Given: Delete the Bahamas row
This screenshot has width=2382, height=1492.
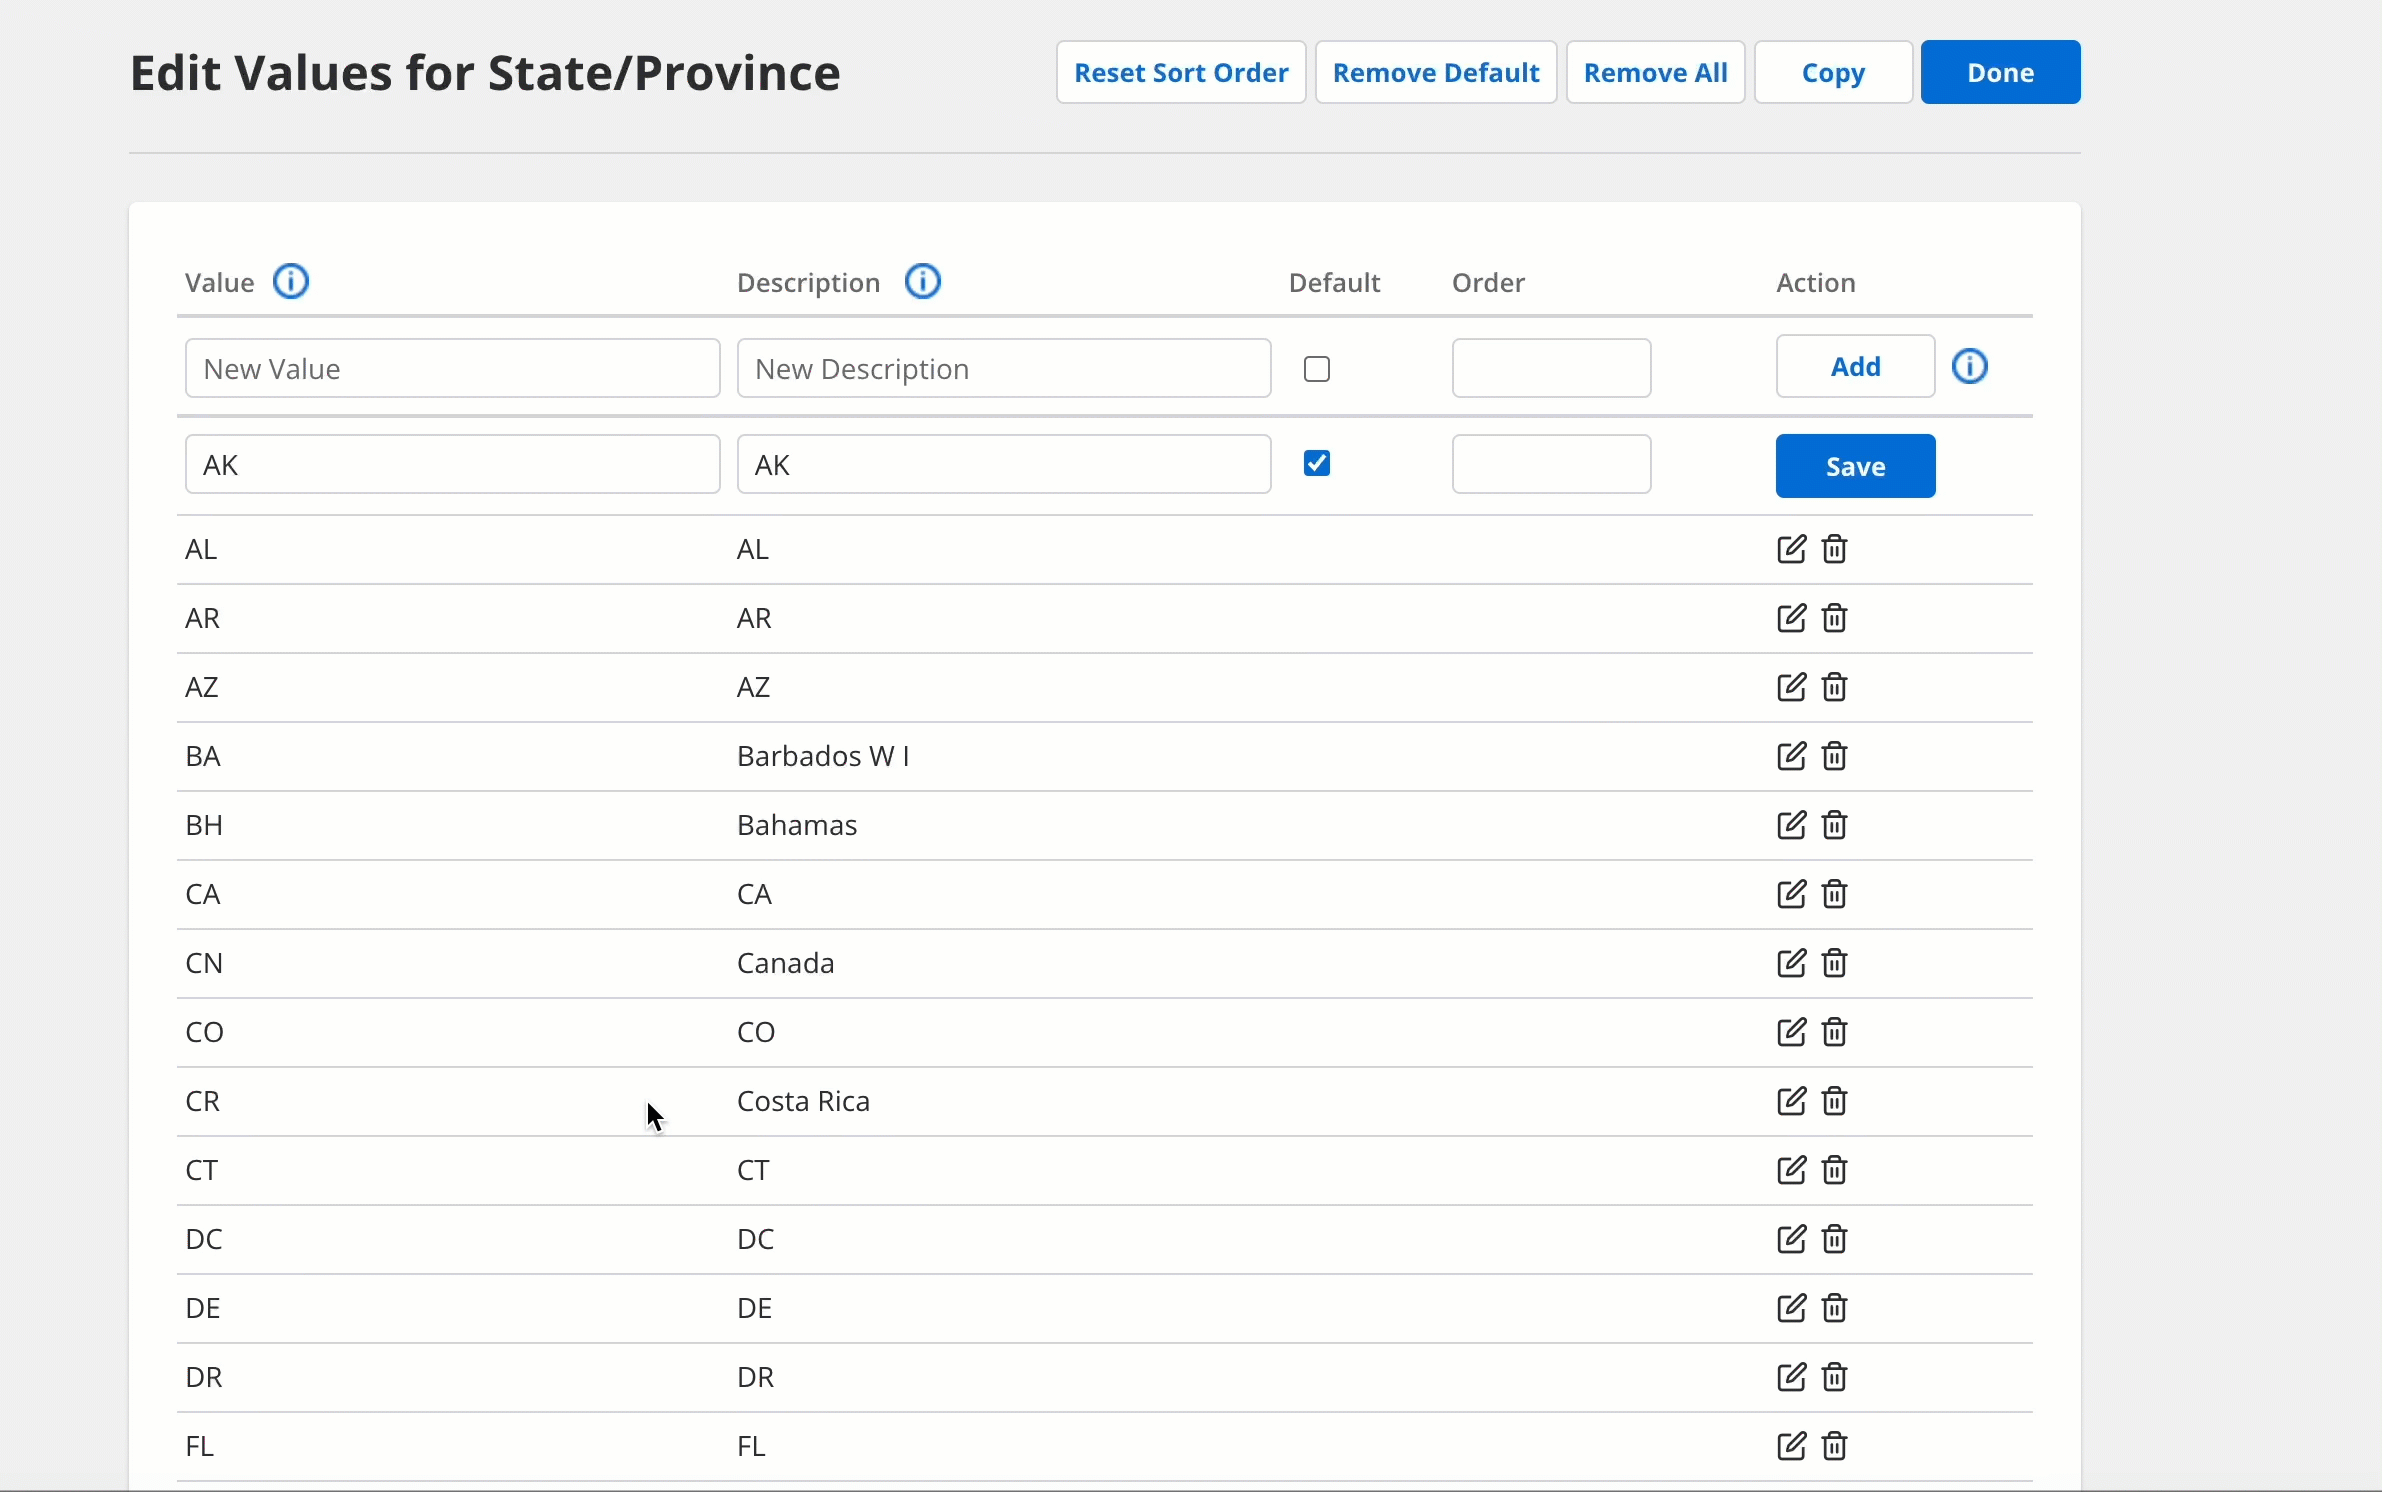Looking at the screenshot, I should click(x=1834, y=825).
